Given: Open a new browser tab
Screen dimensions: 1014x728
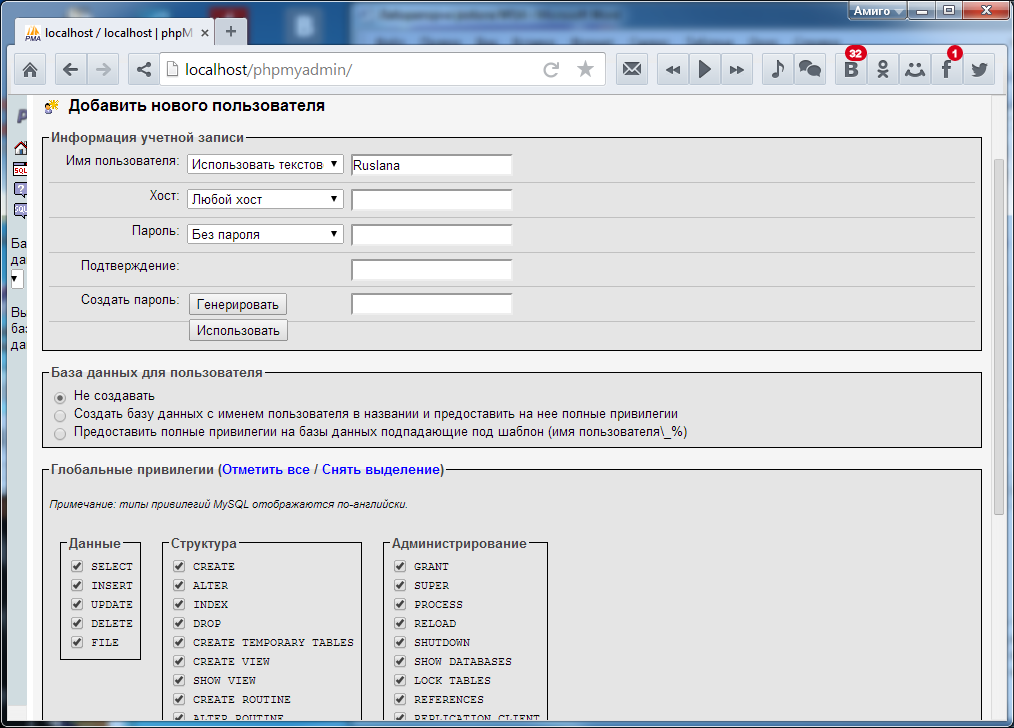Looking at the screenshot, I should (231, 32).
